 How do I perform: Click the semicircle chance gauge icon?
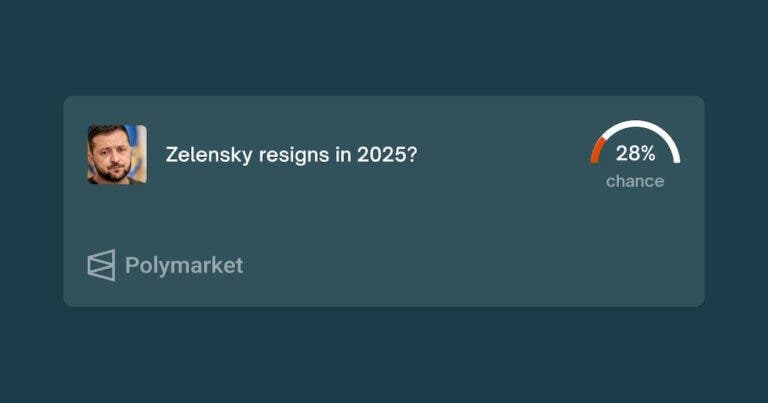point(635,142)
